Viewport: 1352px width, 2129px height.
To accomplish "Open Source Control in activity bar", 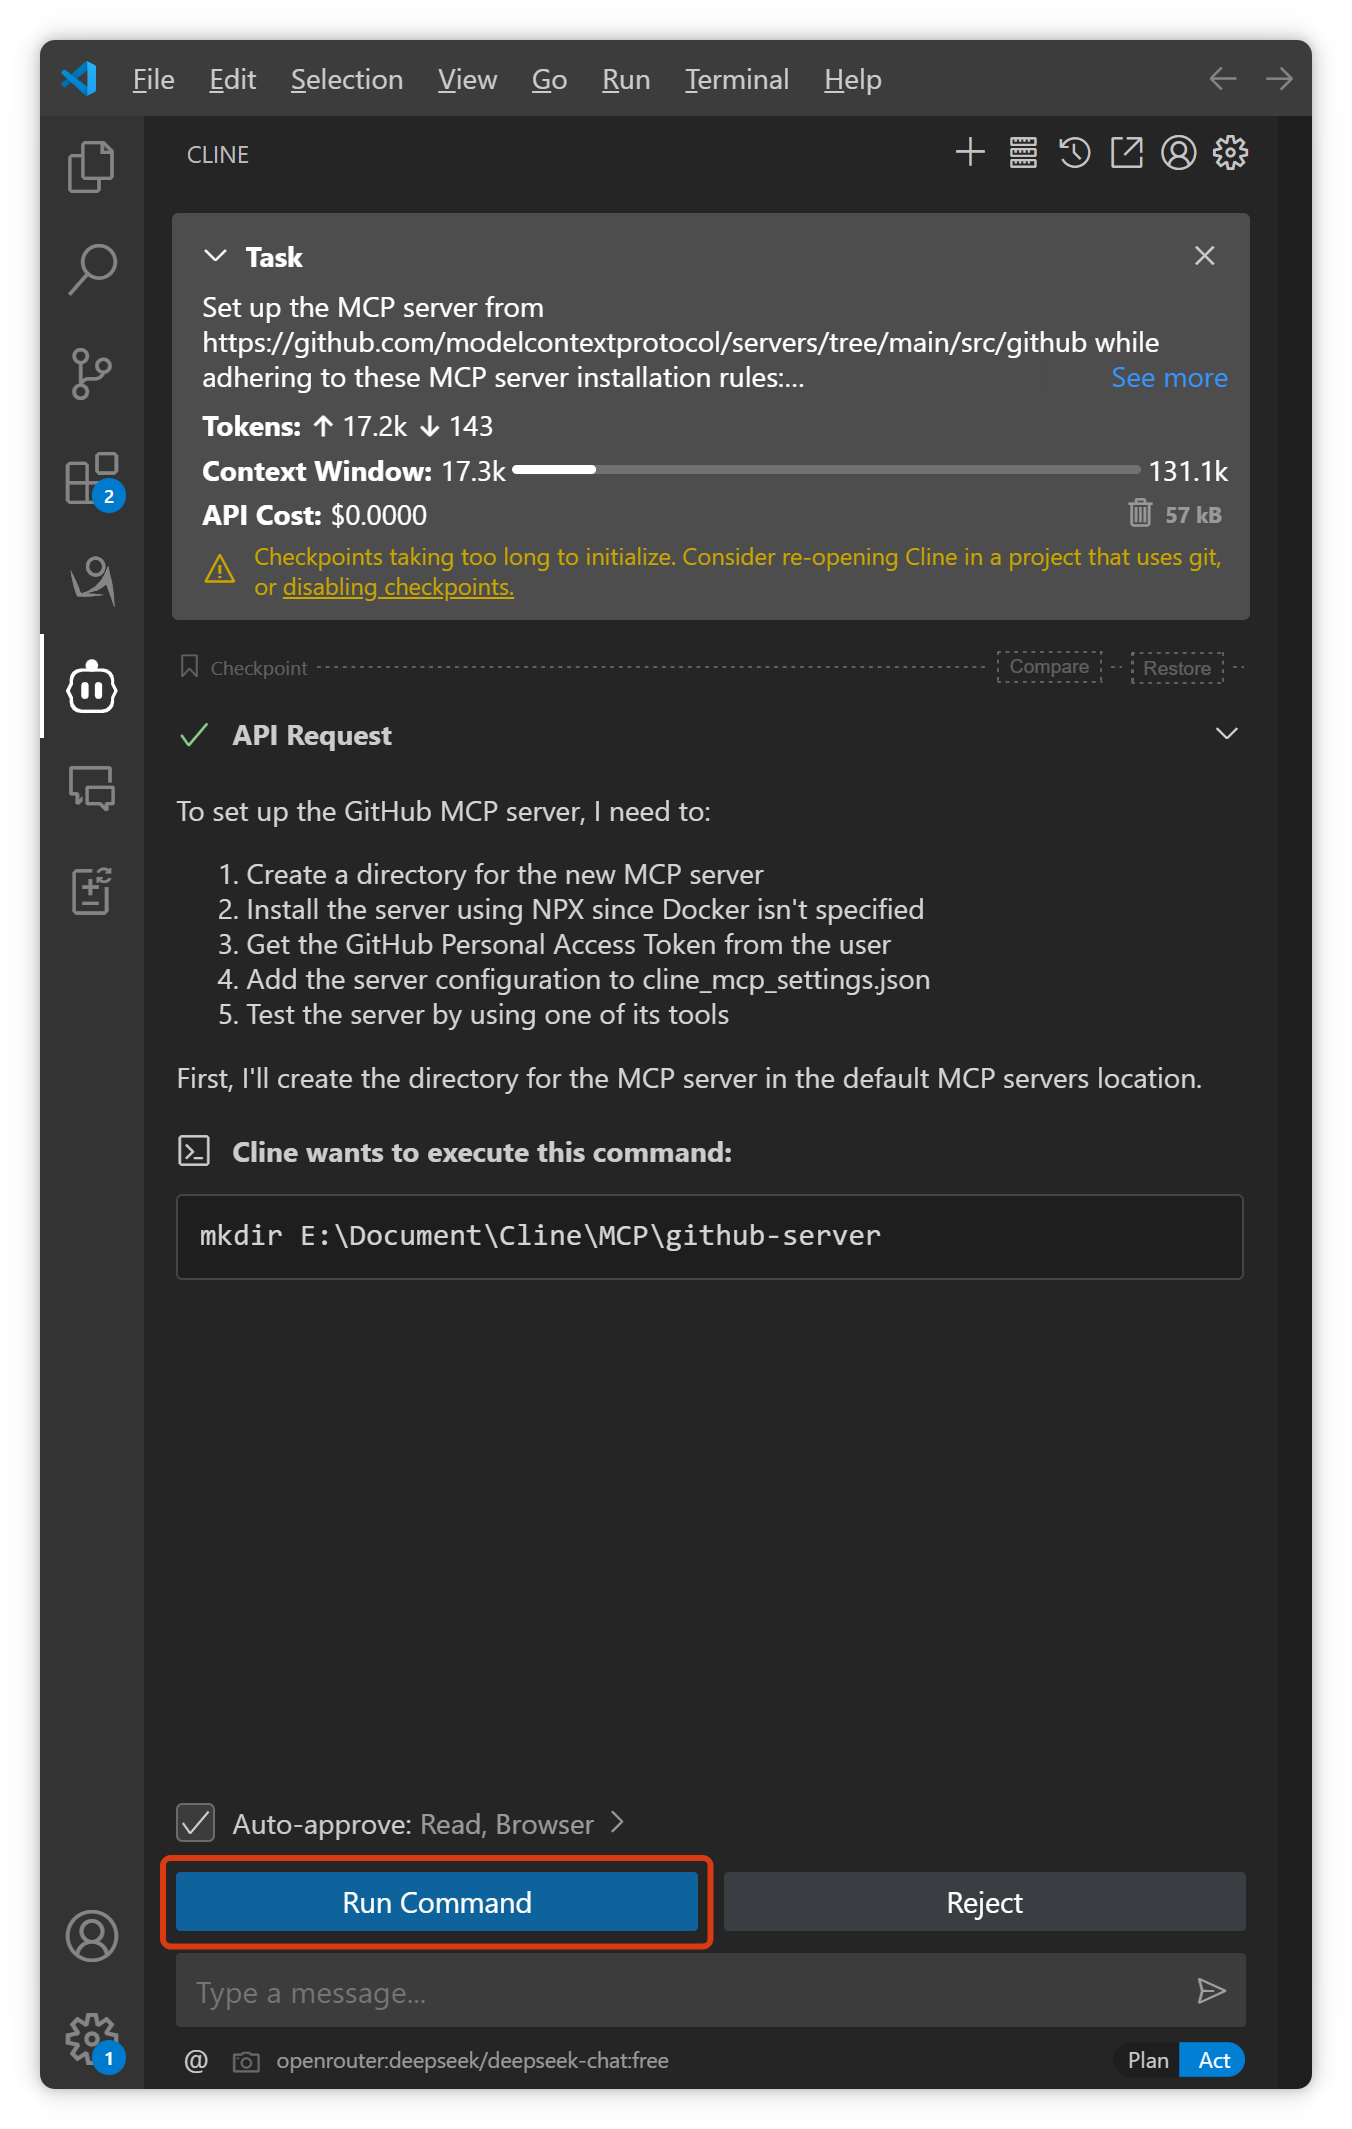I will click(91, 374).
